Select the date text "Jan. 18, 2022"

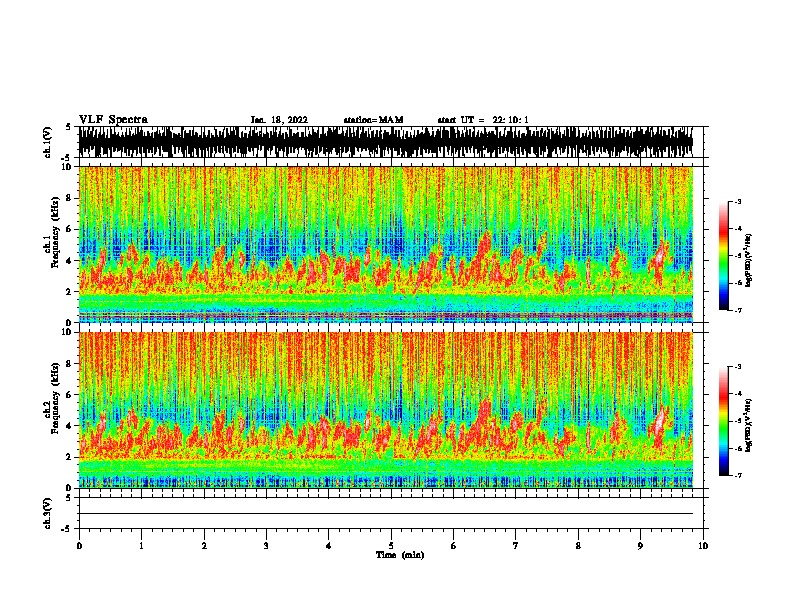(x=279, y=120)
